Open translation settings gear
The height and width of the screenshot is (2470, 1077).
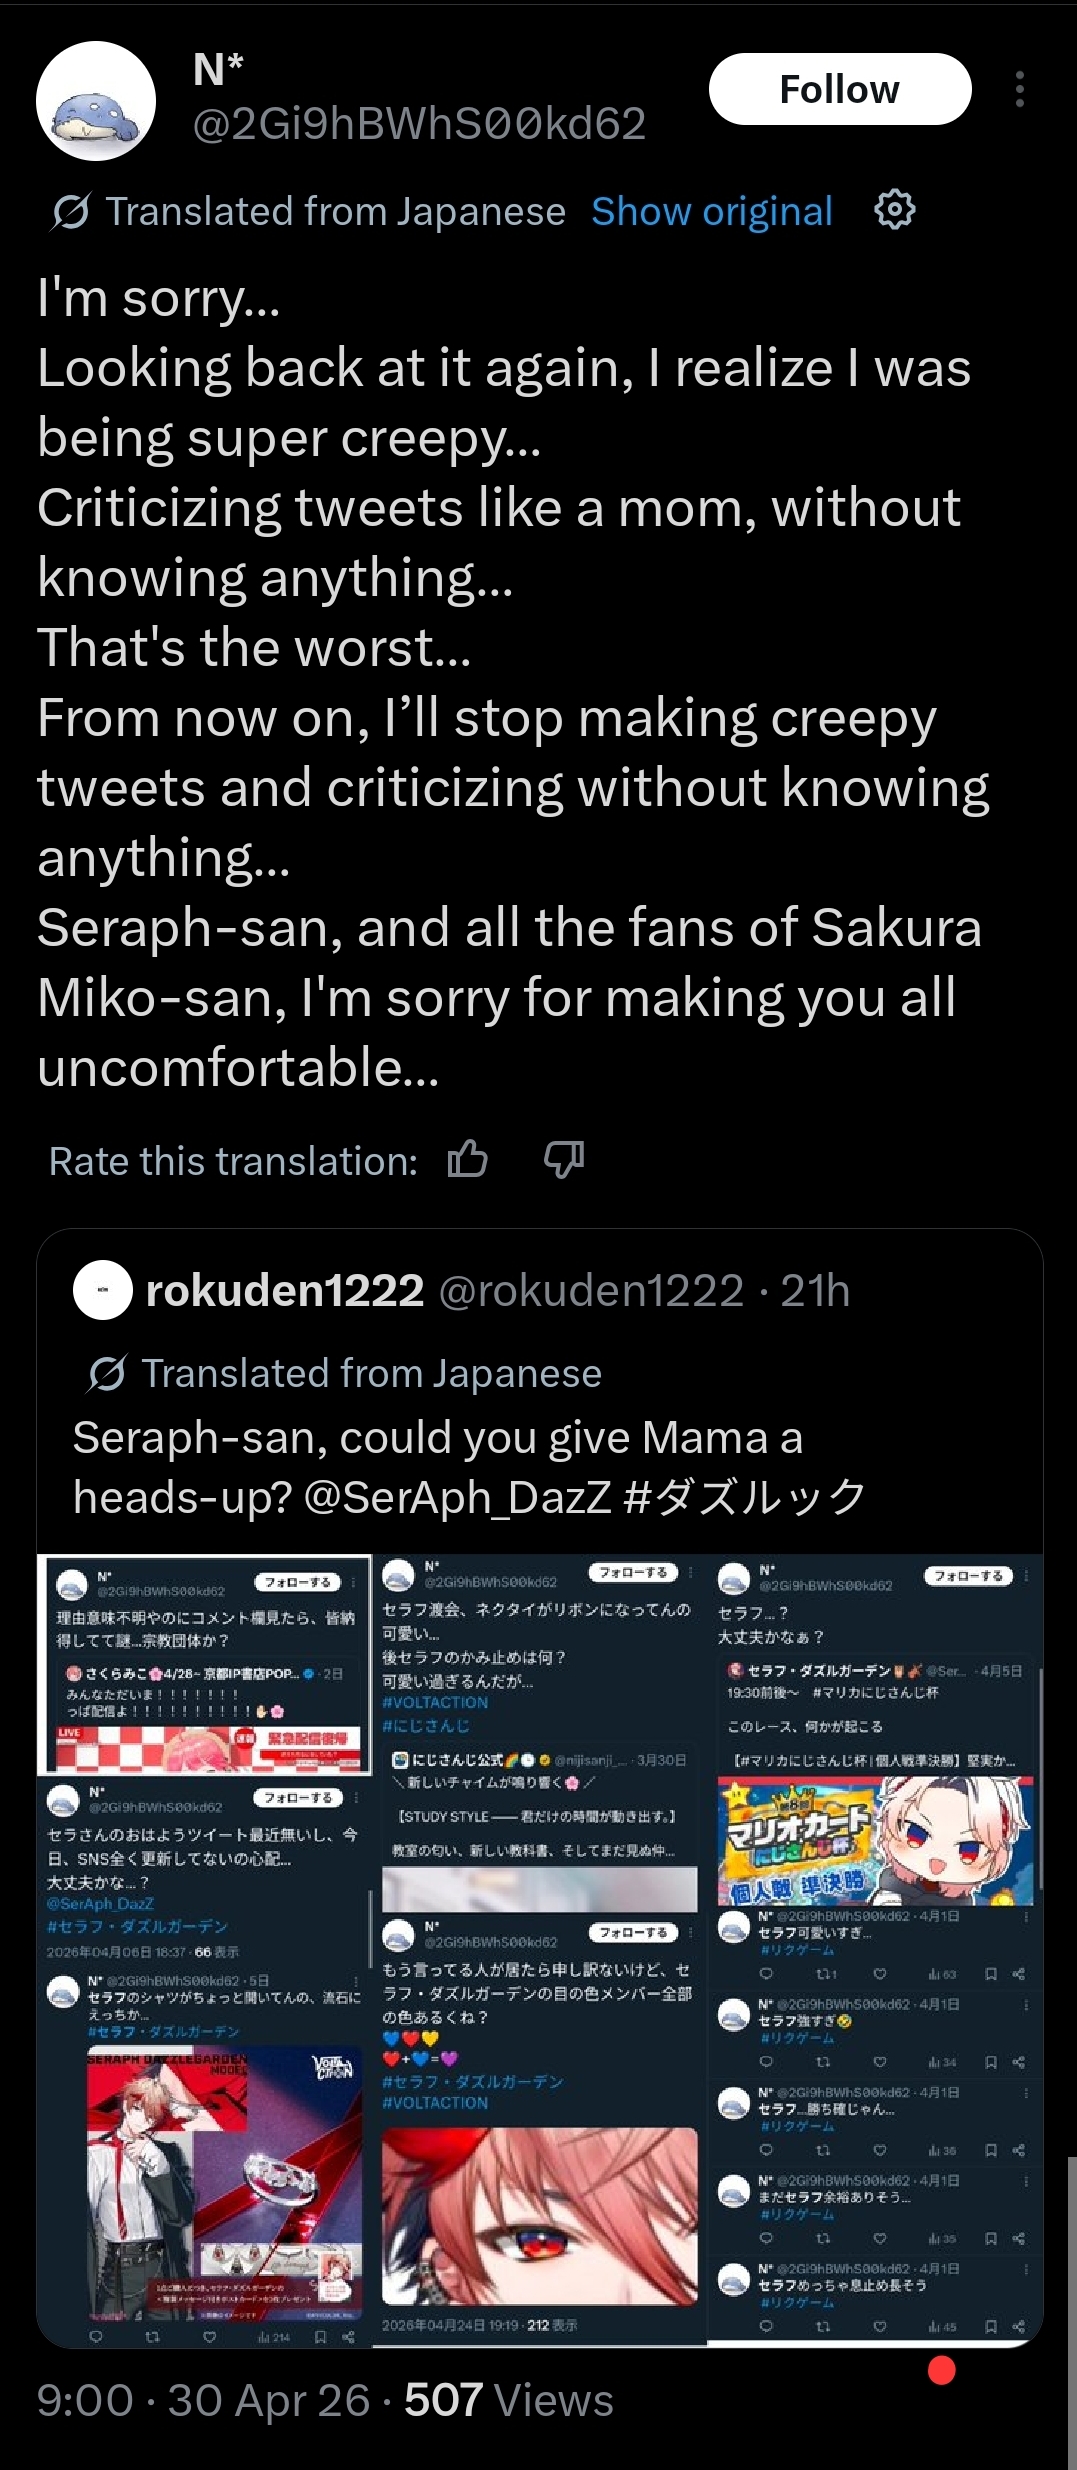pyautogui.click(x=895, y=210)
